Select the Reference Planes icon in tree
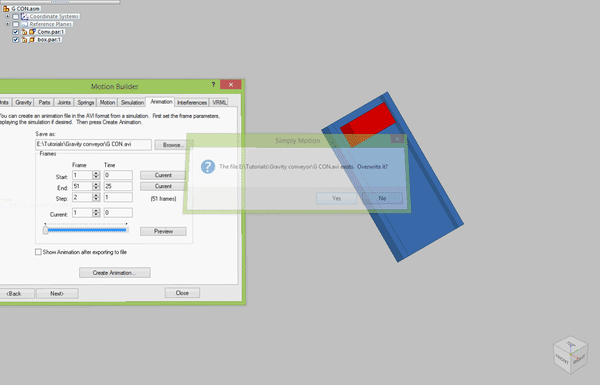Screen dimensions: 600x385 (25, 24)
